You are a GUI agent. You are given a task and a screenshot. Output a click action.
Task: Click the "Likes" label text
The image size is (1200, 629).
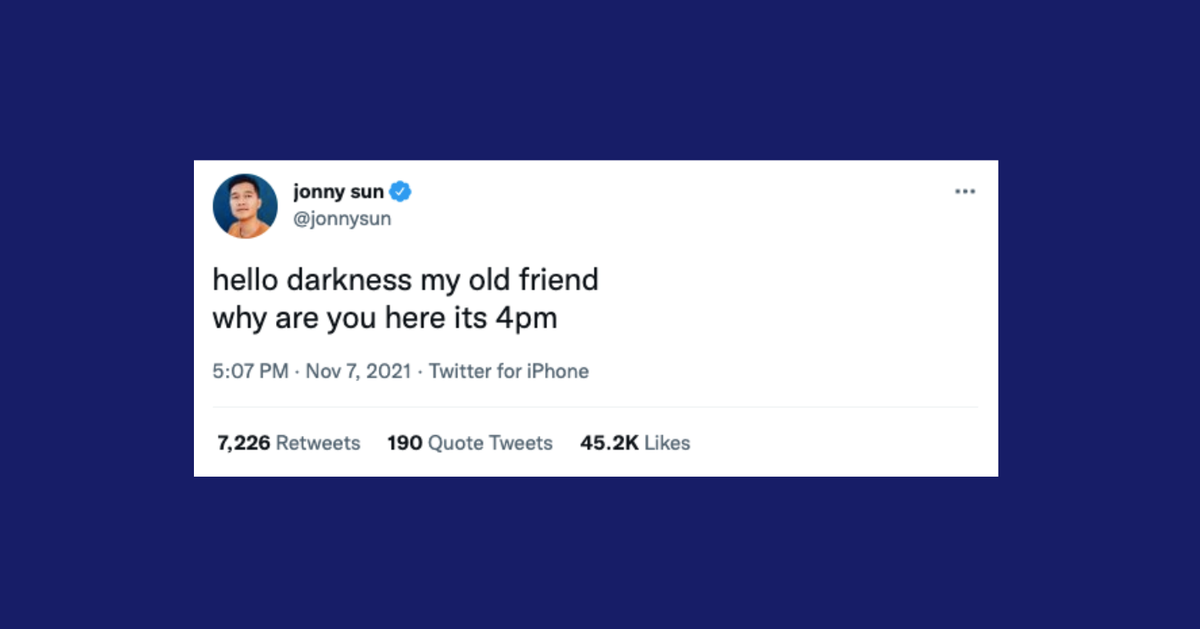point(667,442)
